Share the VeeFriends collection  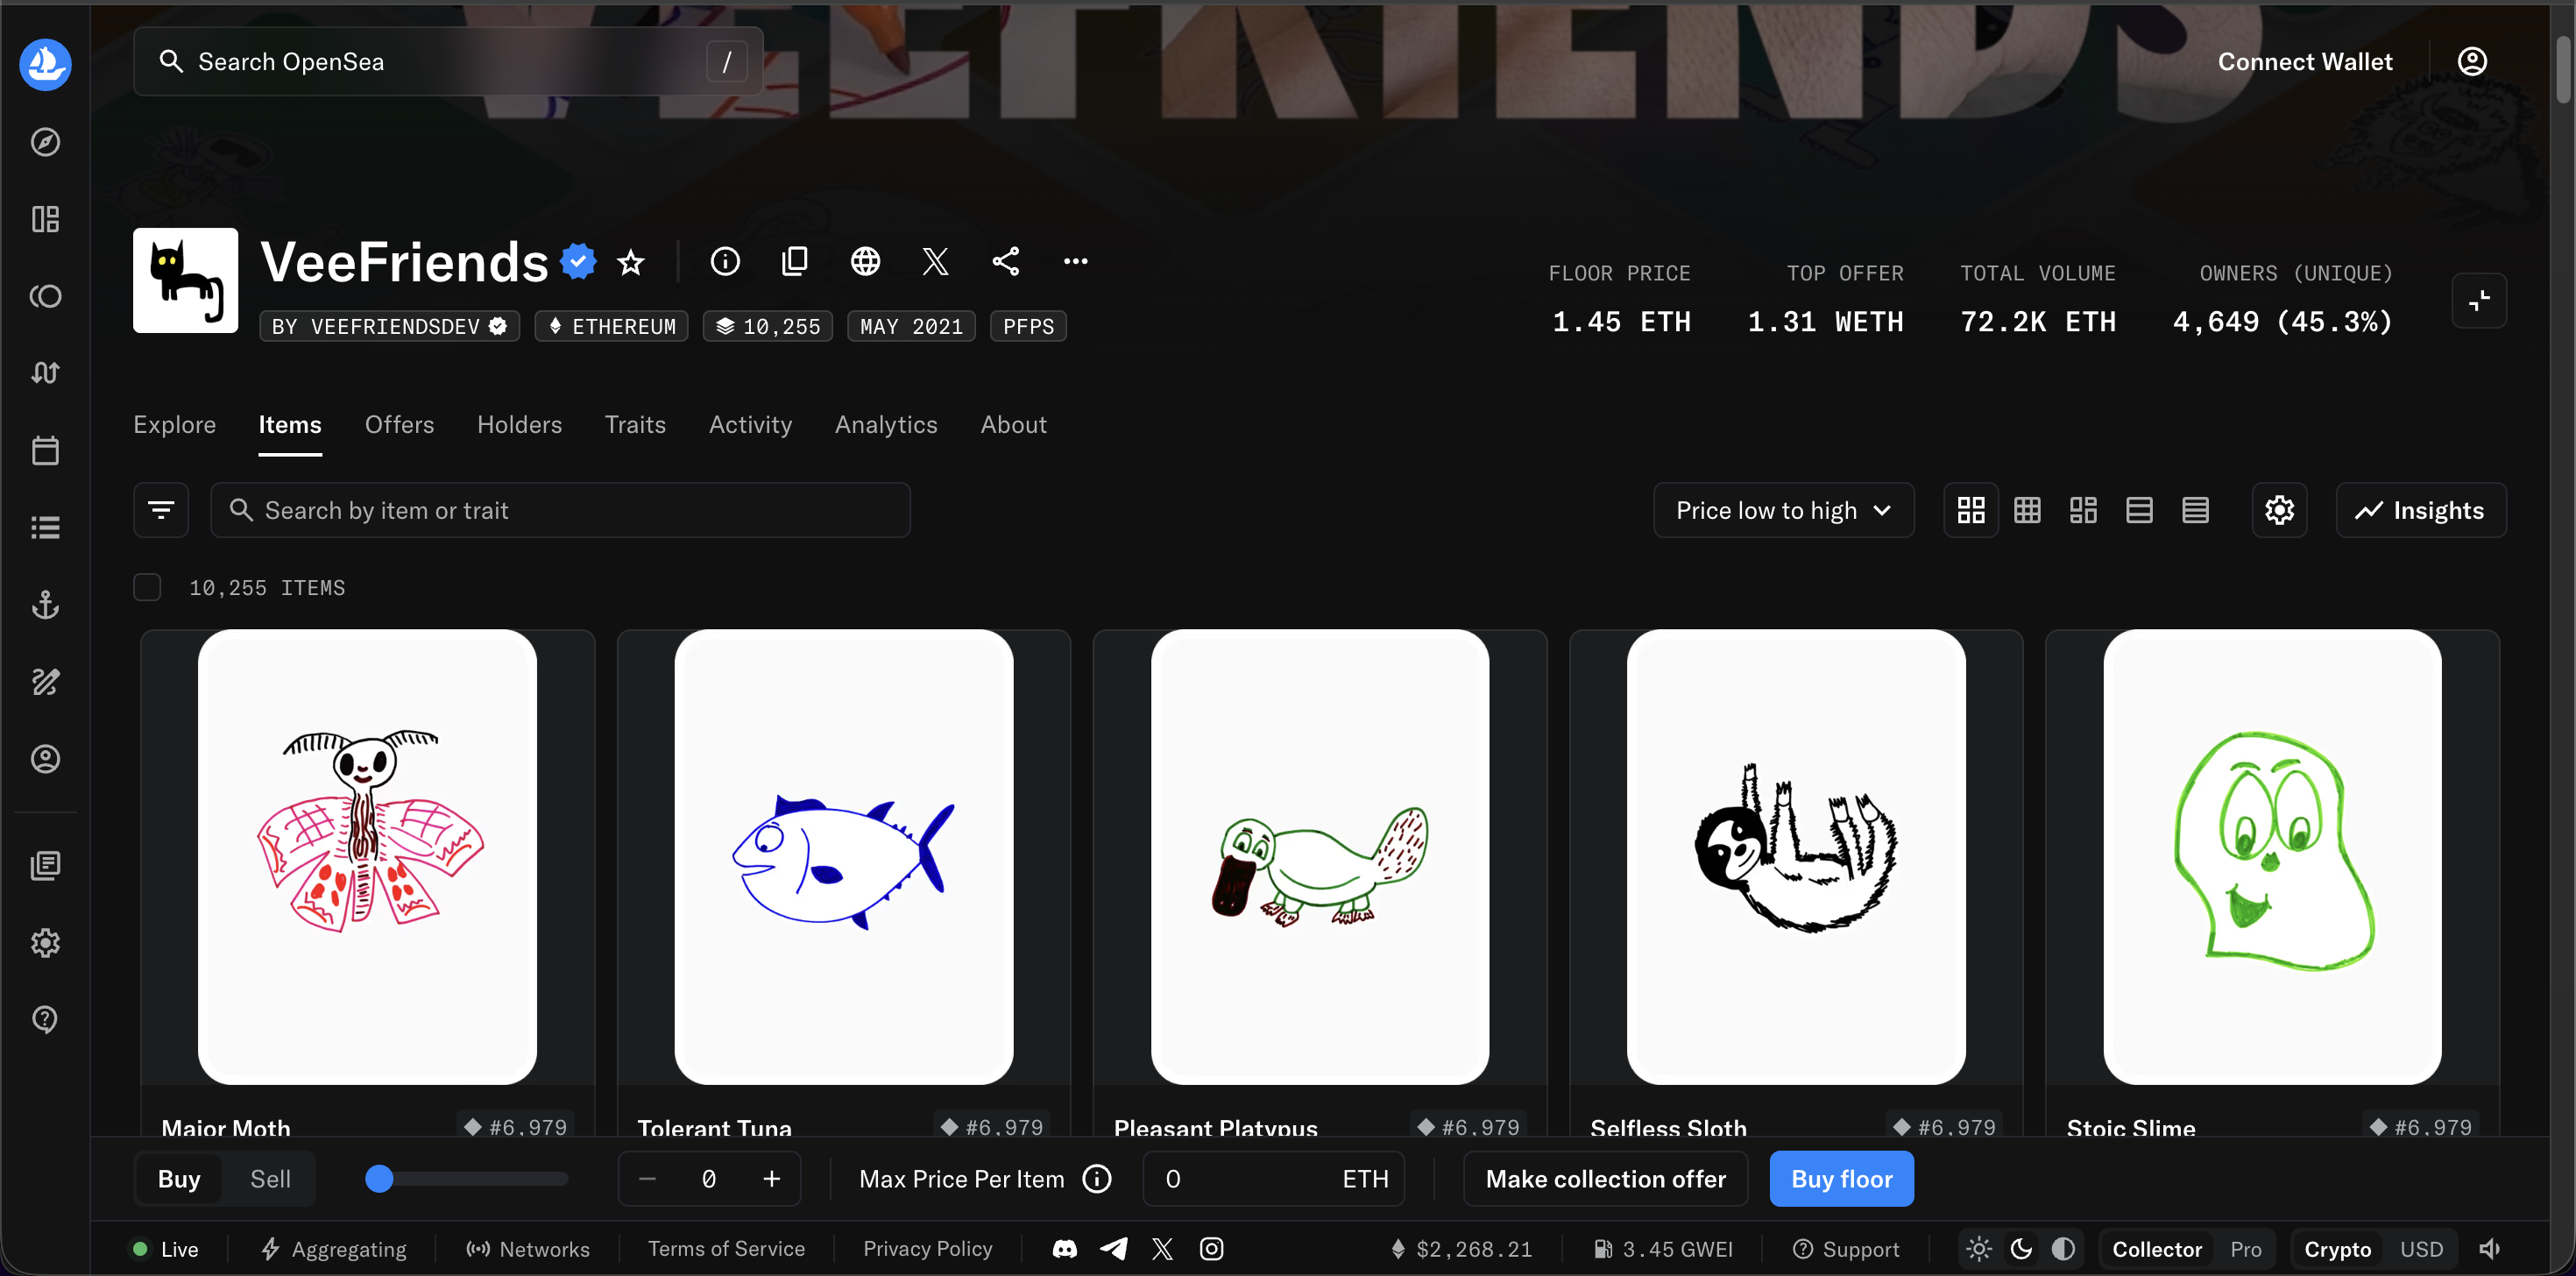click(1005, 262)
